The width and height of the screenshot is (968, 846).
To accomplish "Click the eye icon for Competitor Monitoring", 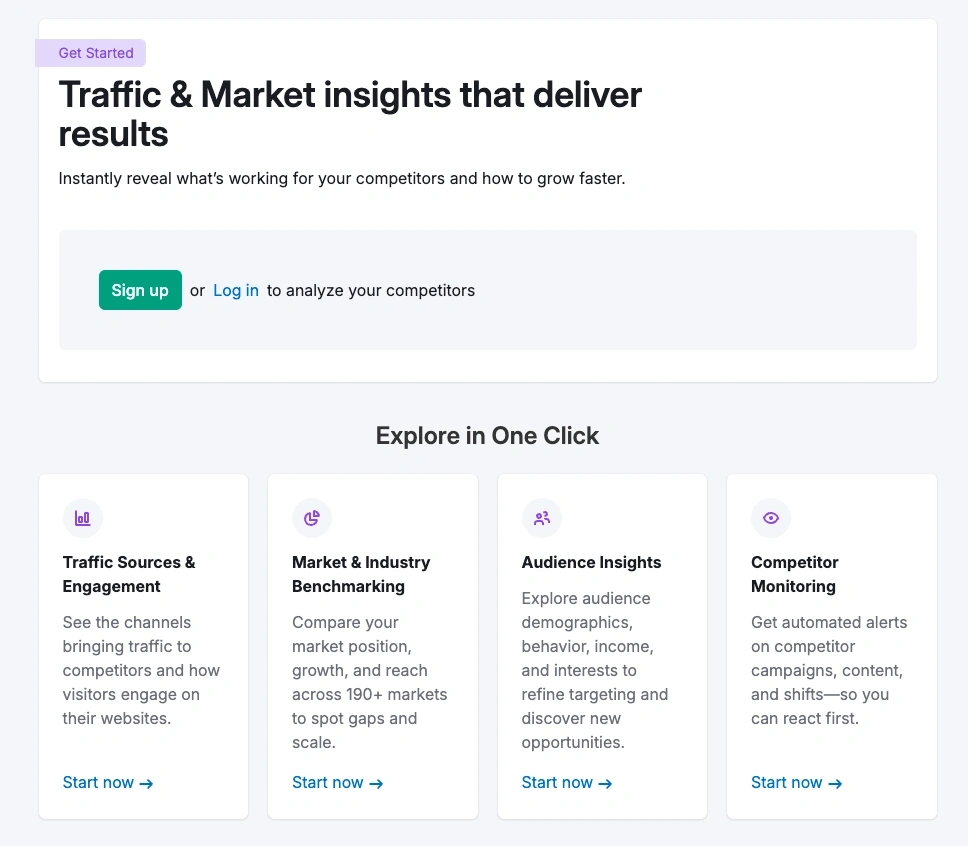I will [770, 518].
